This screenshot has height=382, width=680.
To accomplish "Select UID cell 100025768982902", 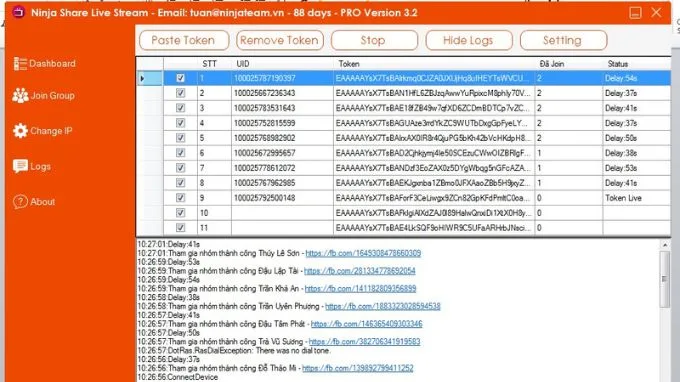I will click(282, 138).
